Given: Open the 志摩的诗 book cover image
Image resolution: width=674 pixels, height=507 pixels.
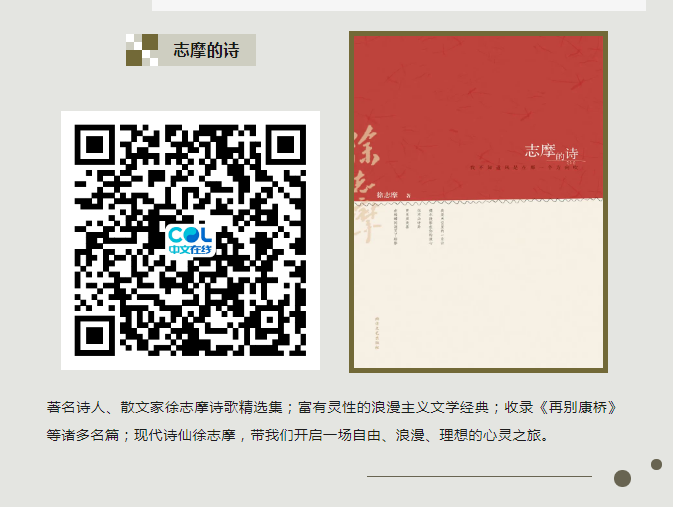Looking at the screenshot, I should pos(478,202).
